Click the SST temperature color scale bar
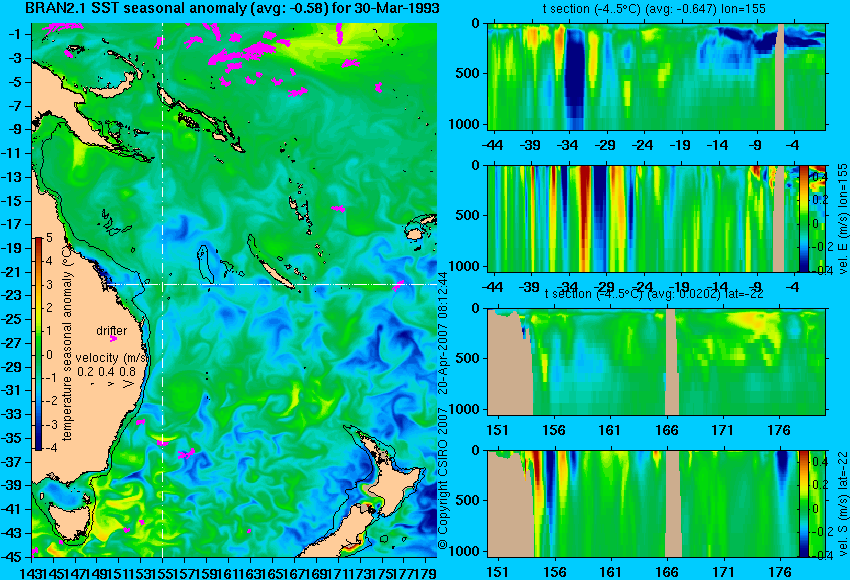Viewport: 850px width, 580px height. point(38,344)
